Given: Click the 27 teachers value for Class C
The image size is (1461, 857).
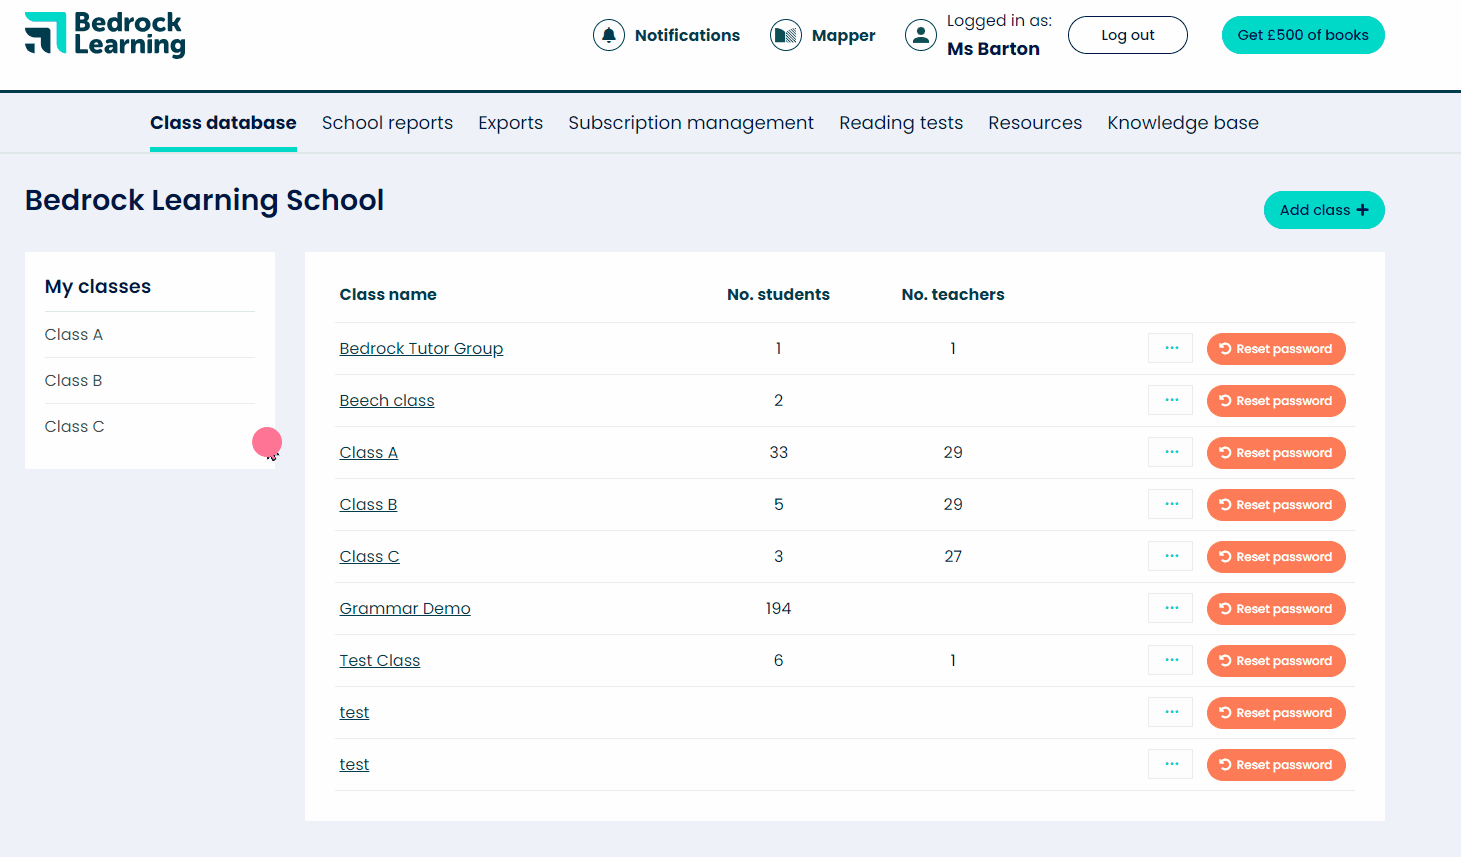Looking at the screenshot, I should pos(953,556).
